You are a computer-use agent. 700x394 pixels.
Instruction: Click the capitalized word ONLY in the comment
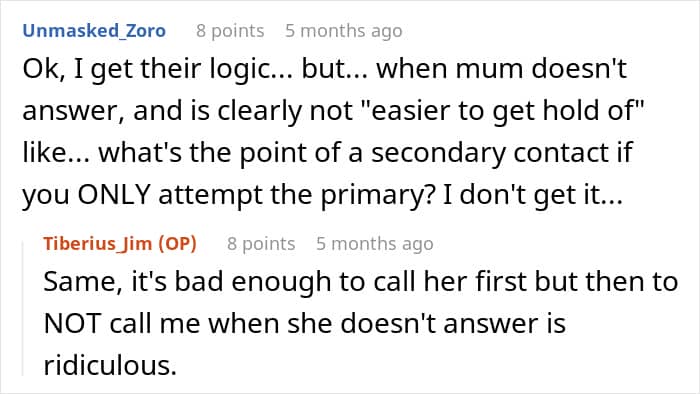(x=113, y=195)
